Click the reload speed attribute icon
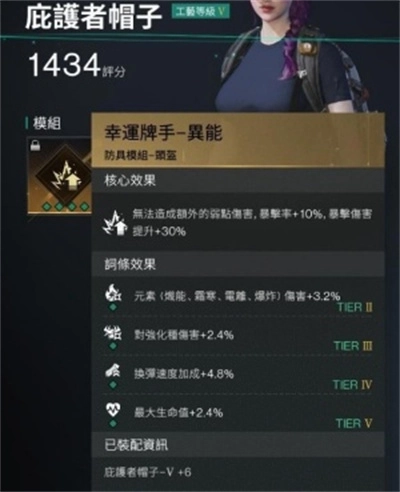The image size is (400, 492). tap(113, 370)
